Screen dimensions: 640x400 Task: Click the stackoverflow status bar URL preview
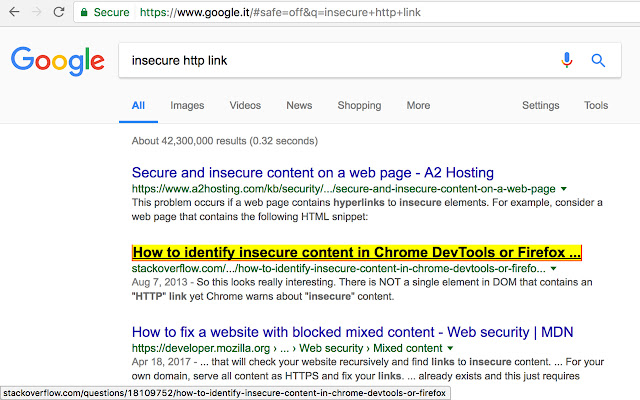(x=225, y=393)
